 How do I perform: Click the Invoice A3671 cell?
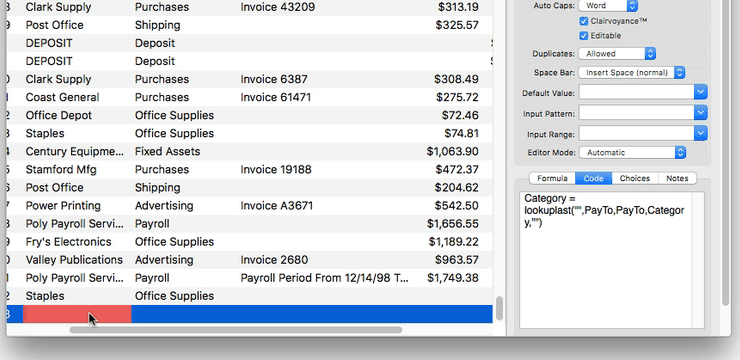coord(277,206)
